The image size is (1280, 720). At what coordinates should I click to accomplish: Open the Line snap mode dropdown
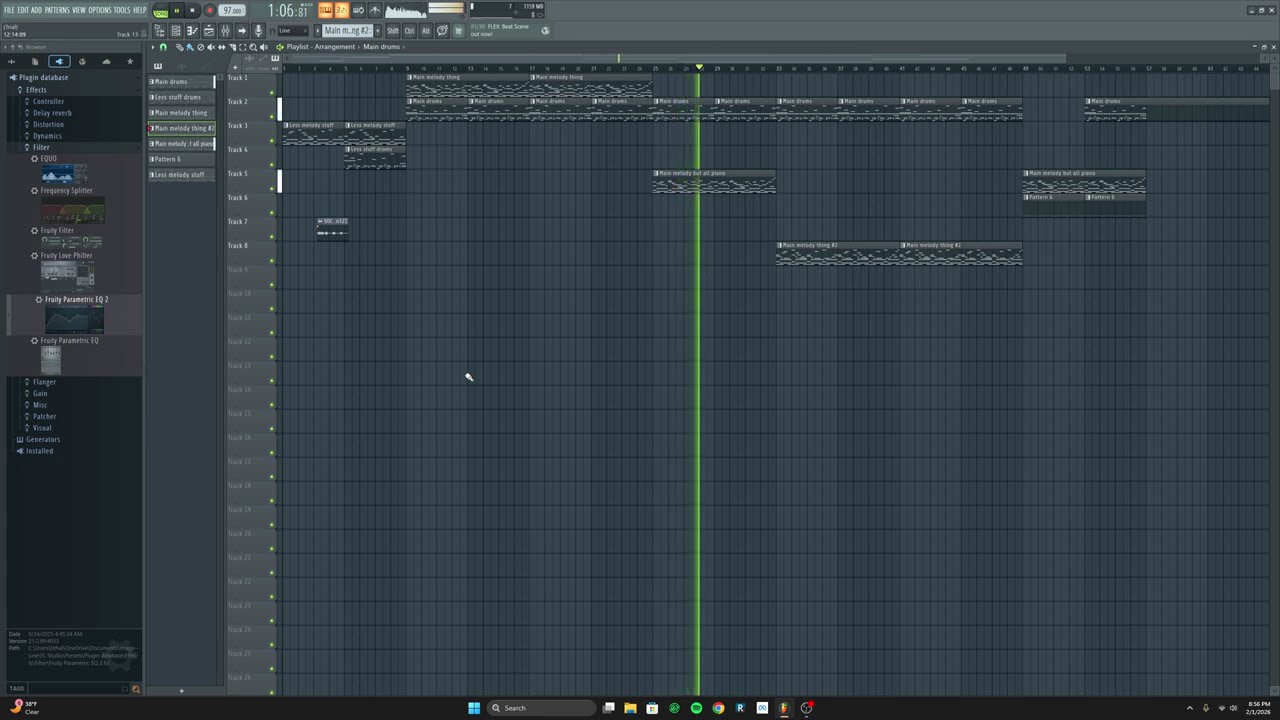(x=291, y=31)
